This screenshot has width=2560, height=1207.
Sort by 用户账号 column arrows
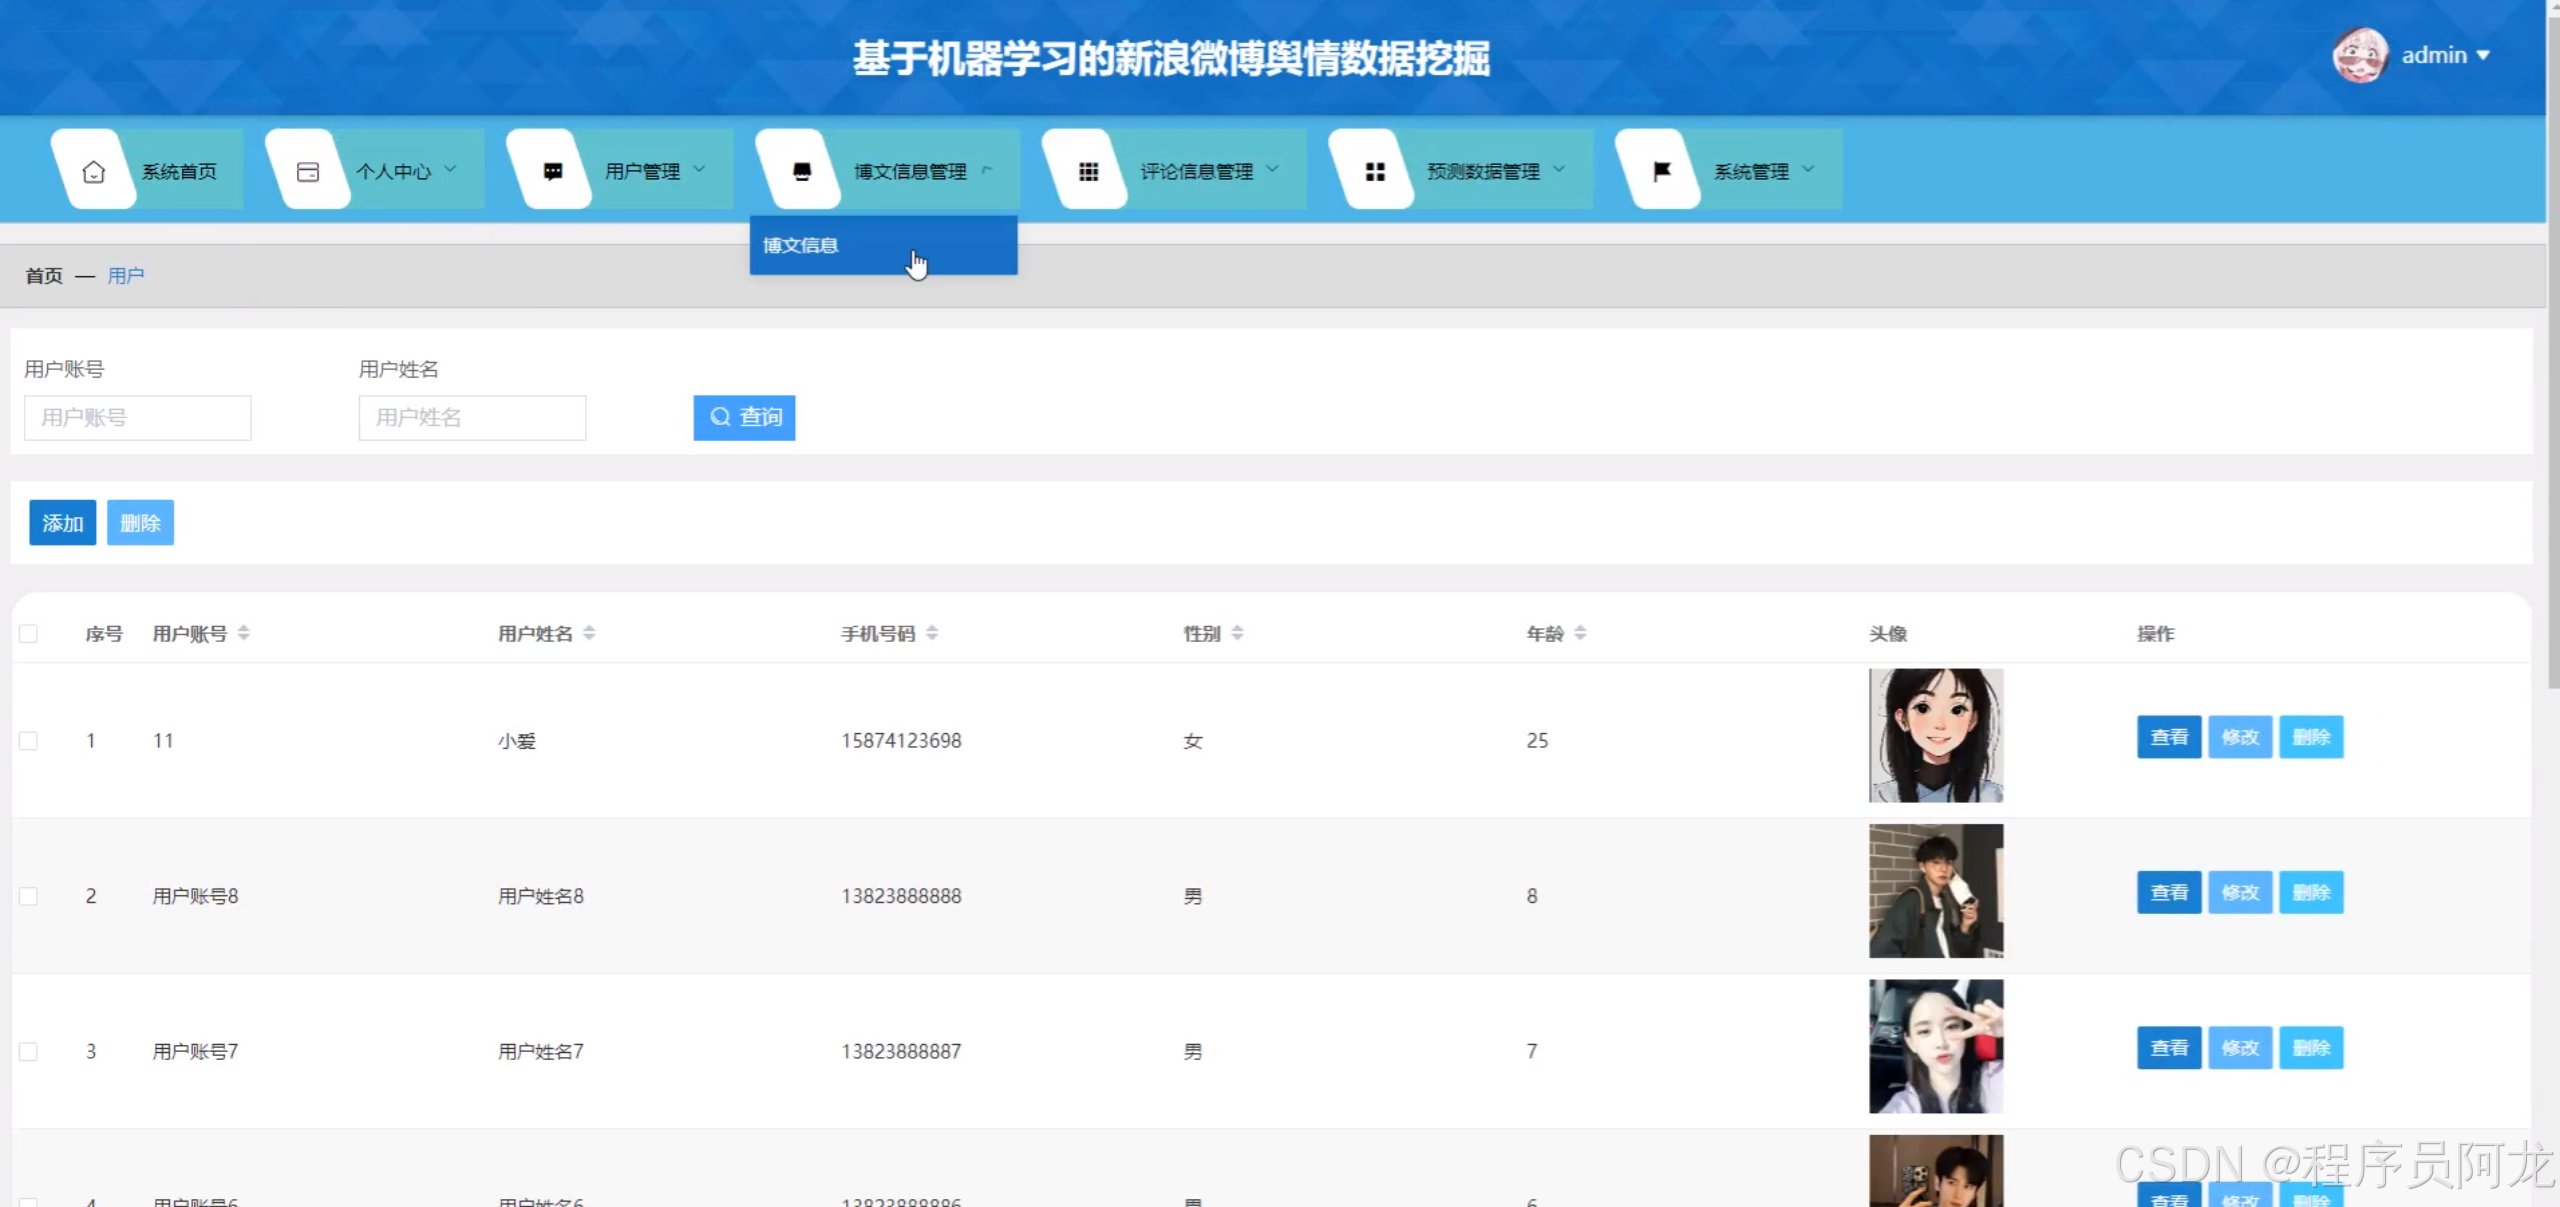coord(243,633)
